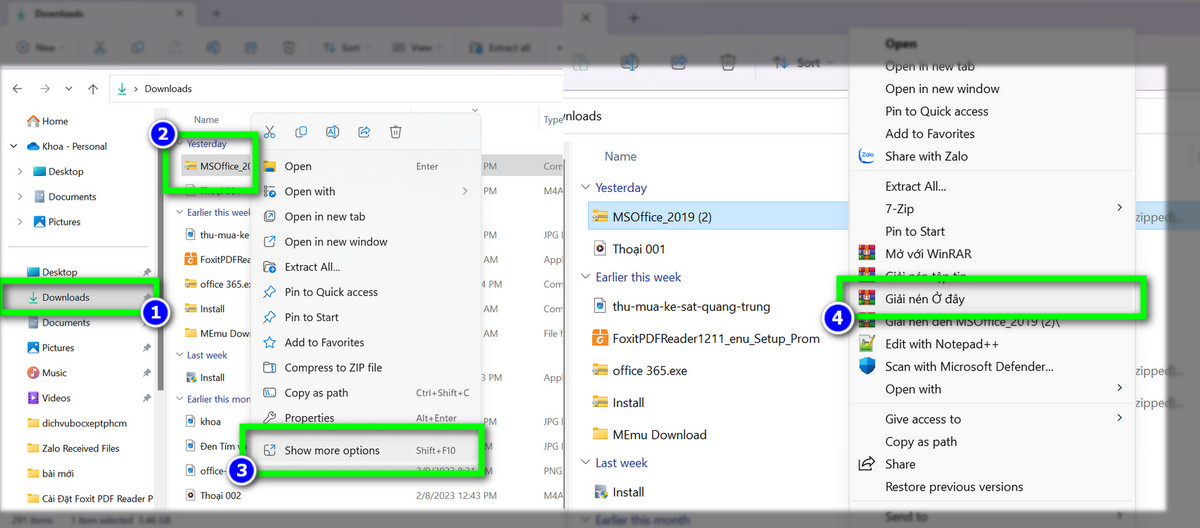
Task: Click the Copy icon in context menu top row
Action: click(x=301, y=131)
